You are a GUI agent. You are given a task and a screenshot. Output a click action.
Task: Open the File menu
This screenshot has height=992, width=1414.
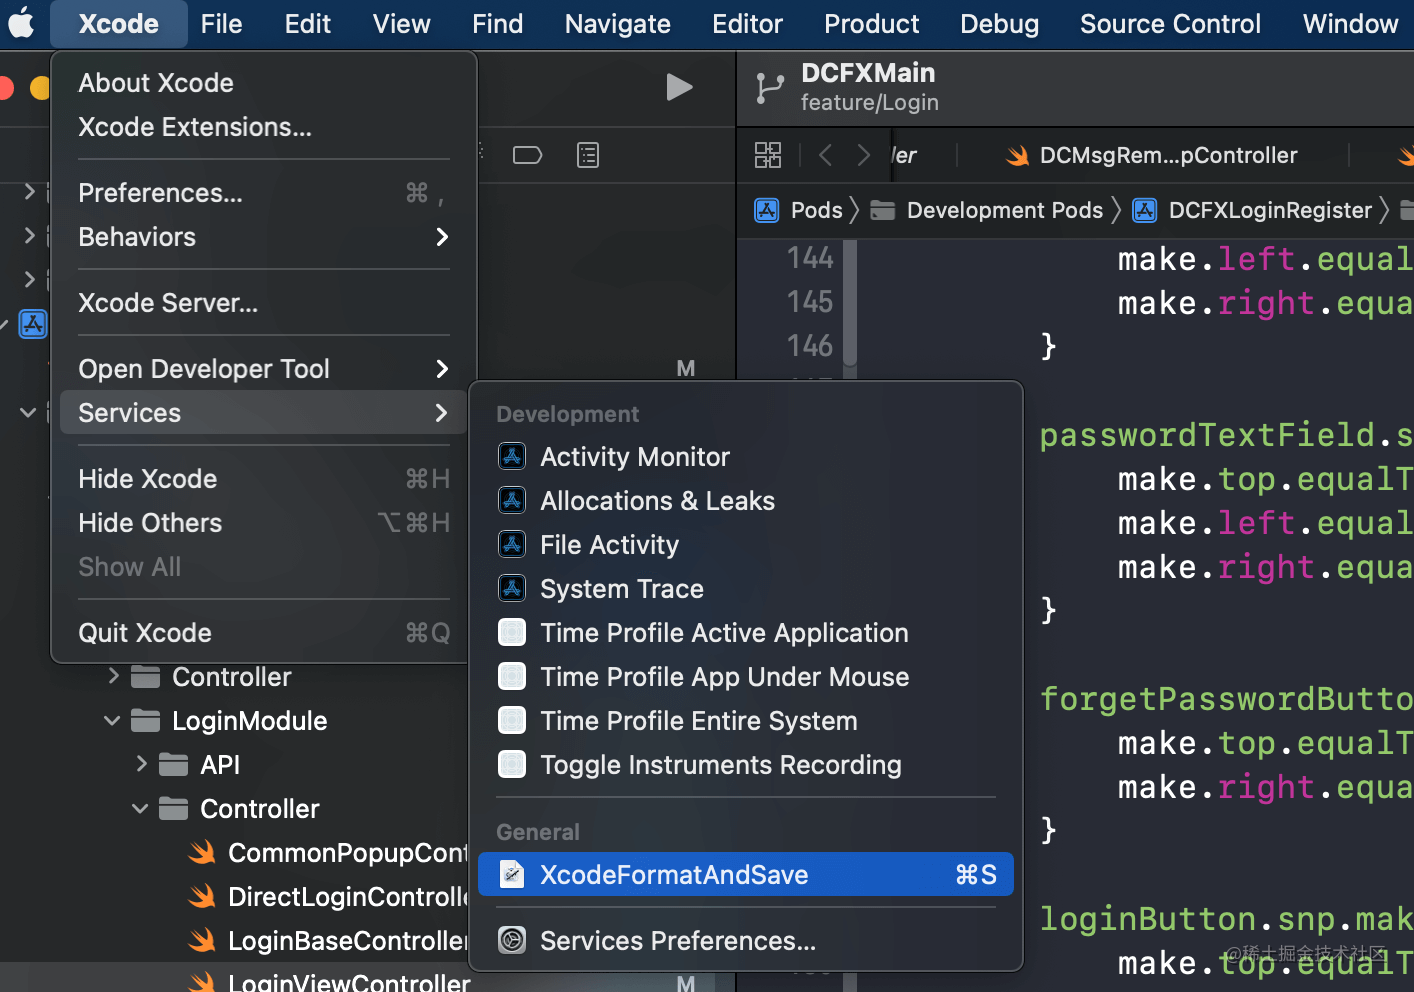[221, 24]
